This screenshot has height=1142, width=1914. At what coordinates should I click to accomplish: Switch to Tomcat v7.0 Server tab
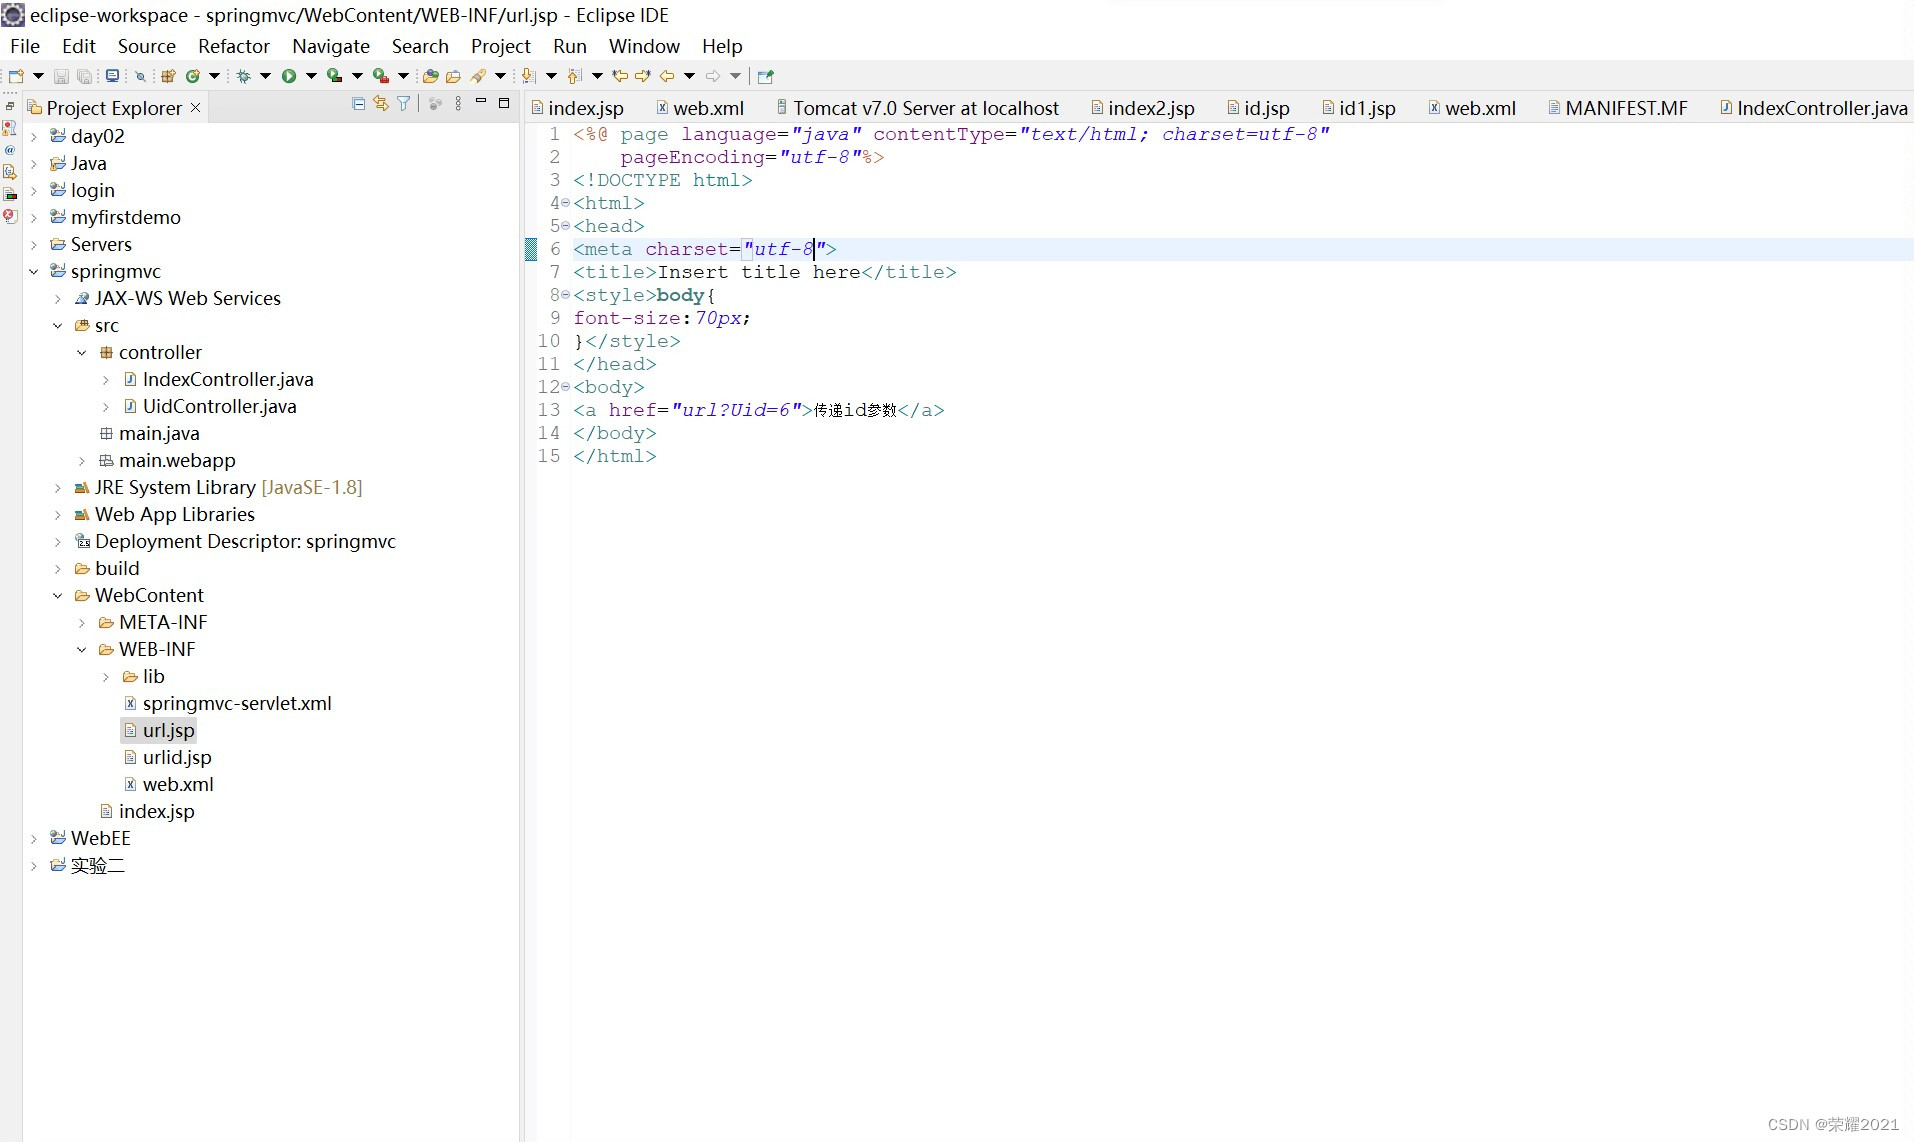917,108
